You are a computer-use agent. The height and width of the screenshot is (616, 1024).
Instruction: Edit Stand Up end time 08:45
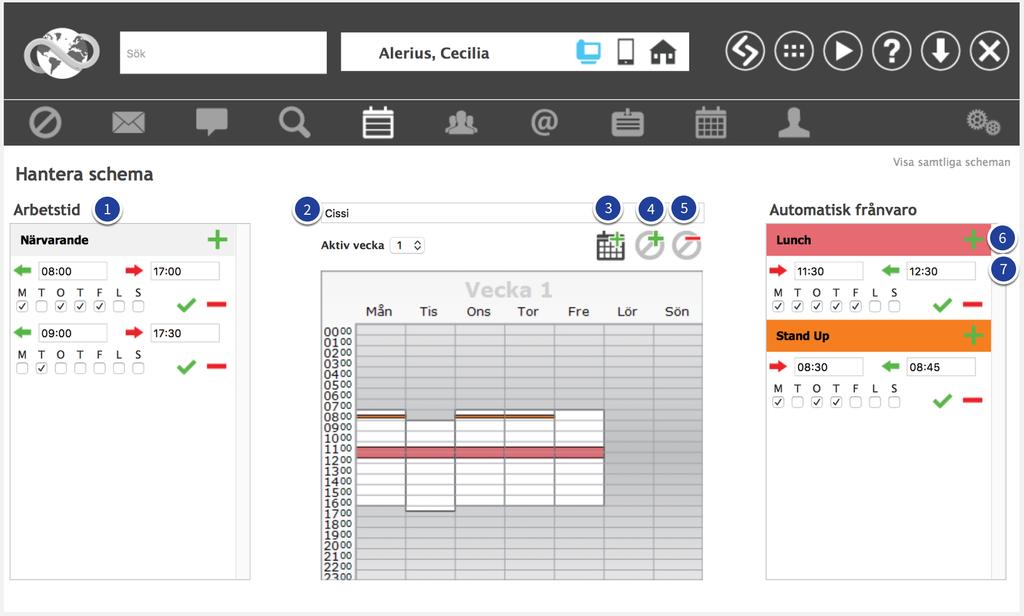pos(940,367)
